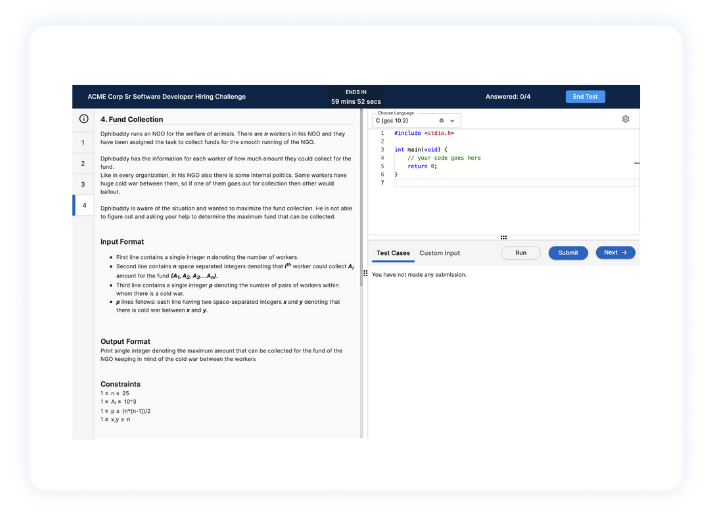Click empty line 7 in code editor
The image size is (712, 513).
(x=516, y=183)
